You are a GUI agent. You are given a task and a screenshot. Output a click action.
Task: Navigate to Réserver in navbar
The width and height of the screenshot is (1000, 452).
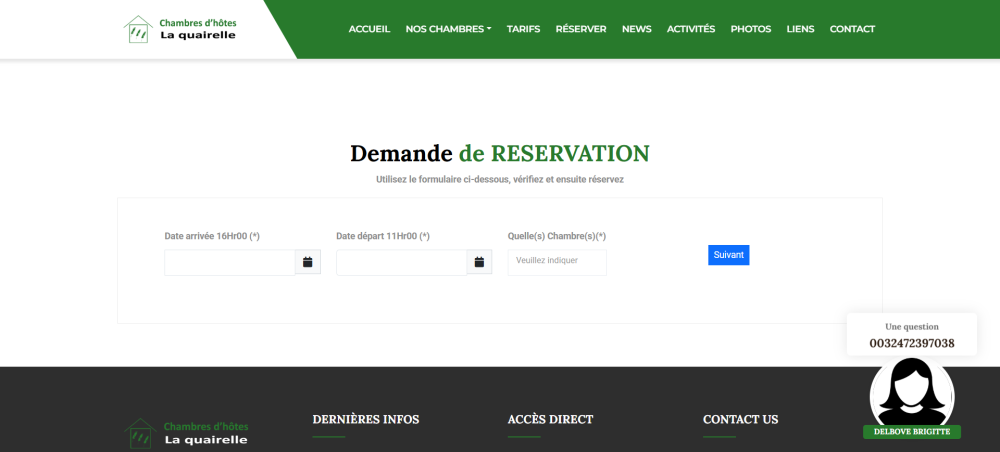click(x=581, y=29)
